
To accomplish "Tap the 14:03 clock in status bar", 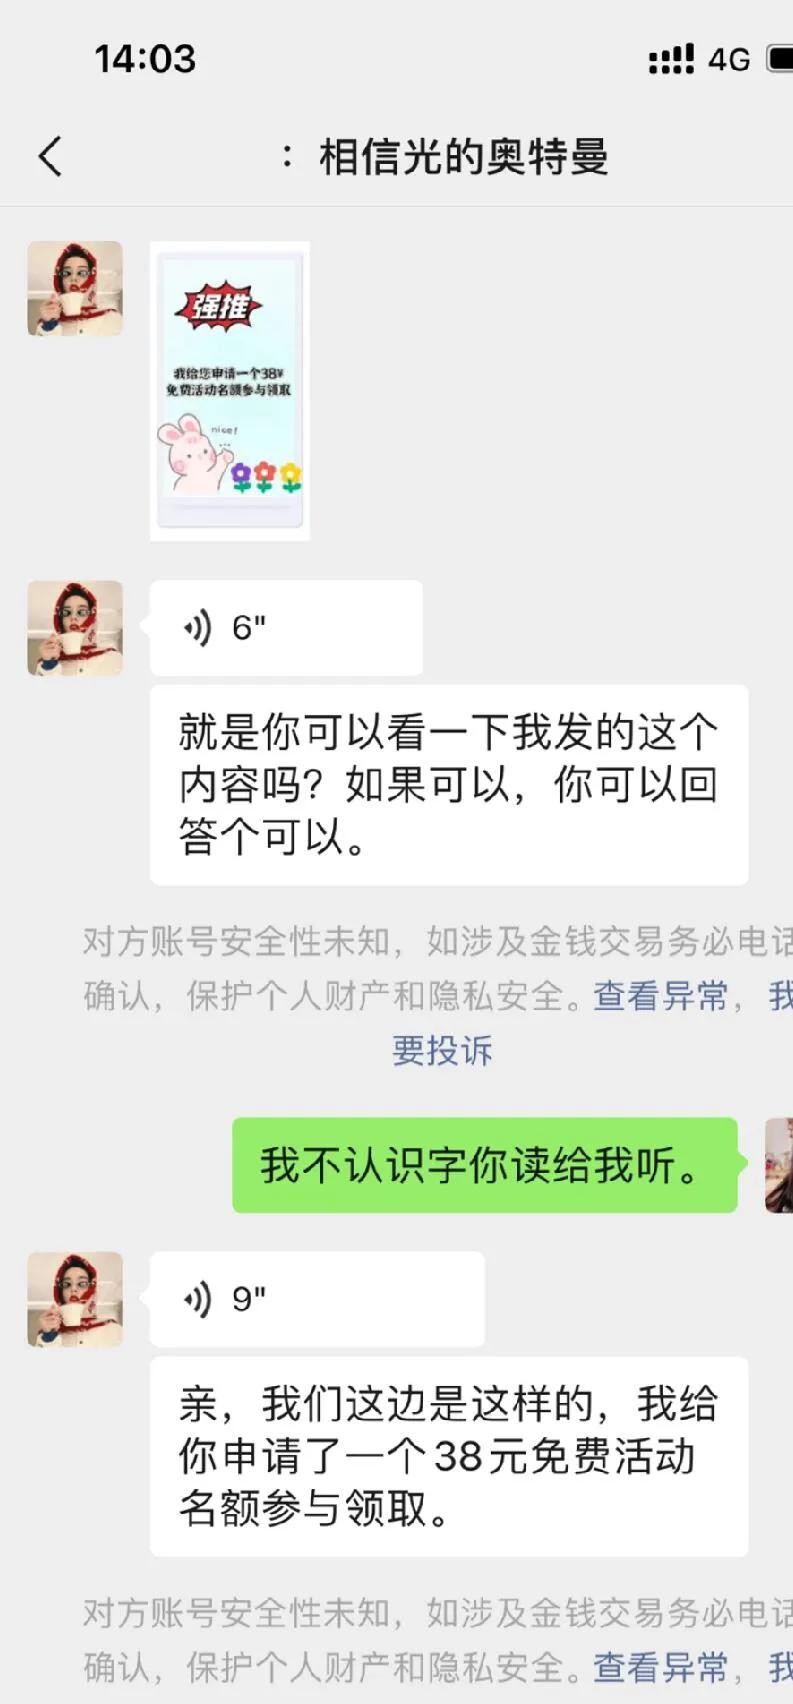I will (x=145, y=59).
